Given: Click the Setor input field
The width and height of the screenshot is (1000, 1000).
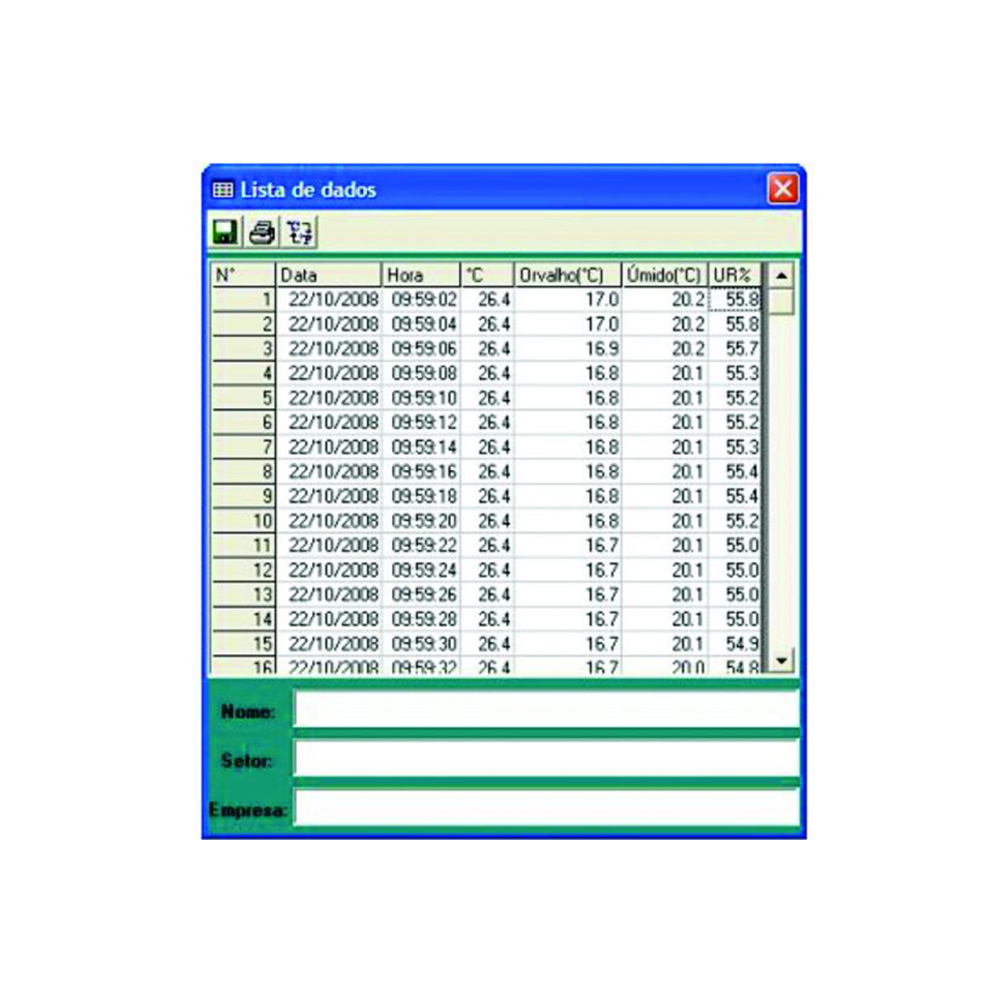Looking at the screenshot, I should point(547,759).
